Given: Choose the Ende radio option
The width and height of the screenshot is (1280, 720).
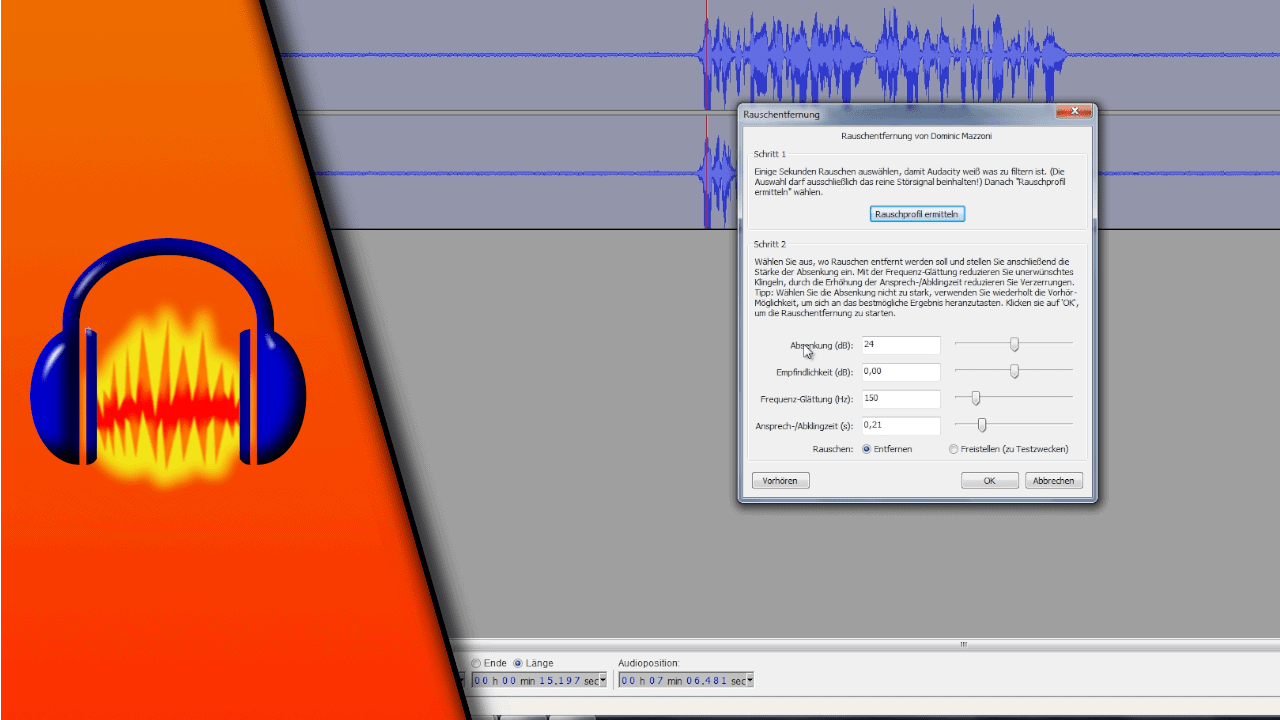Looking at the screenshot, I should (x=476, y=663).
